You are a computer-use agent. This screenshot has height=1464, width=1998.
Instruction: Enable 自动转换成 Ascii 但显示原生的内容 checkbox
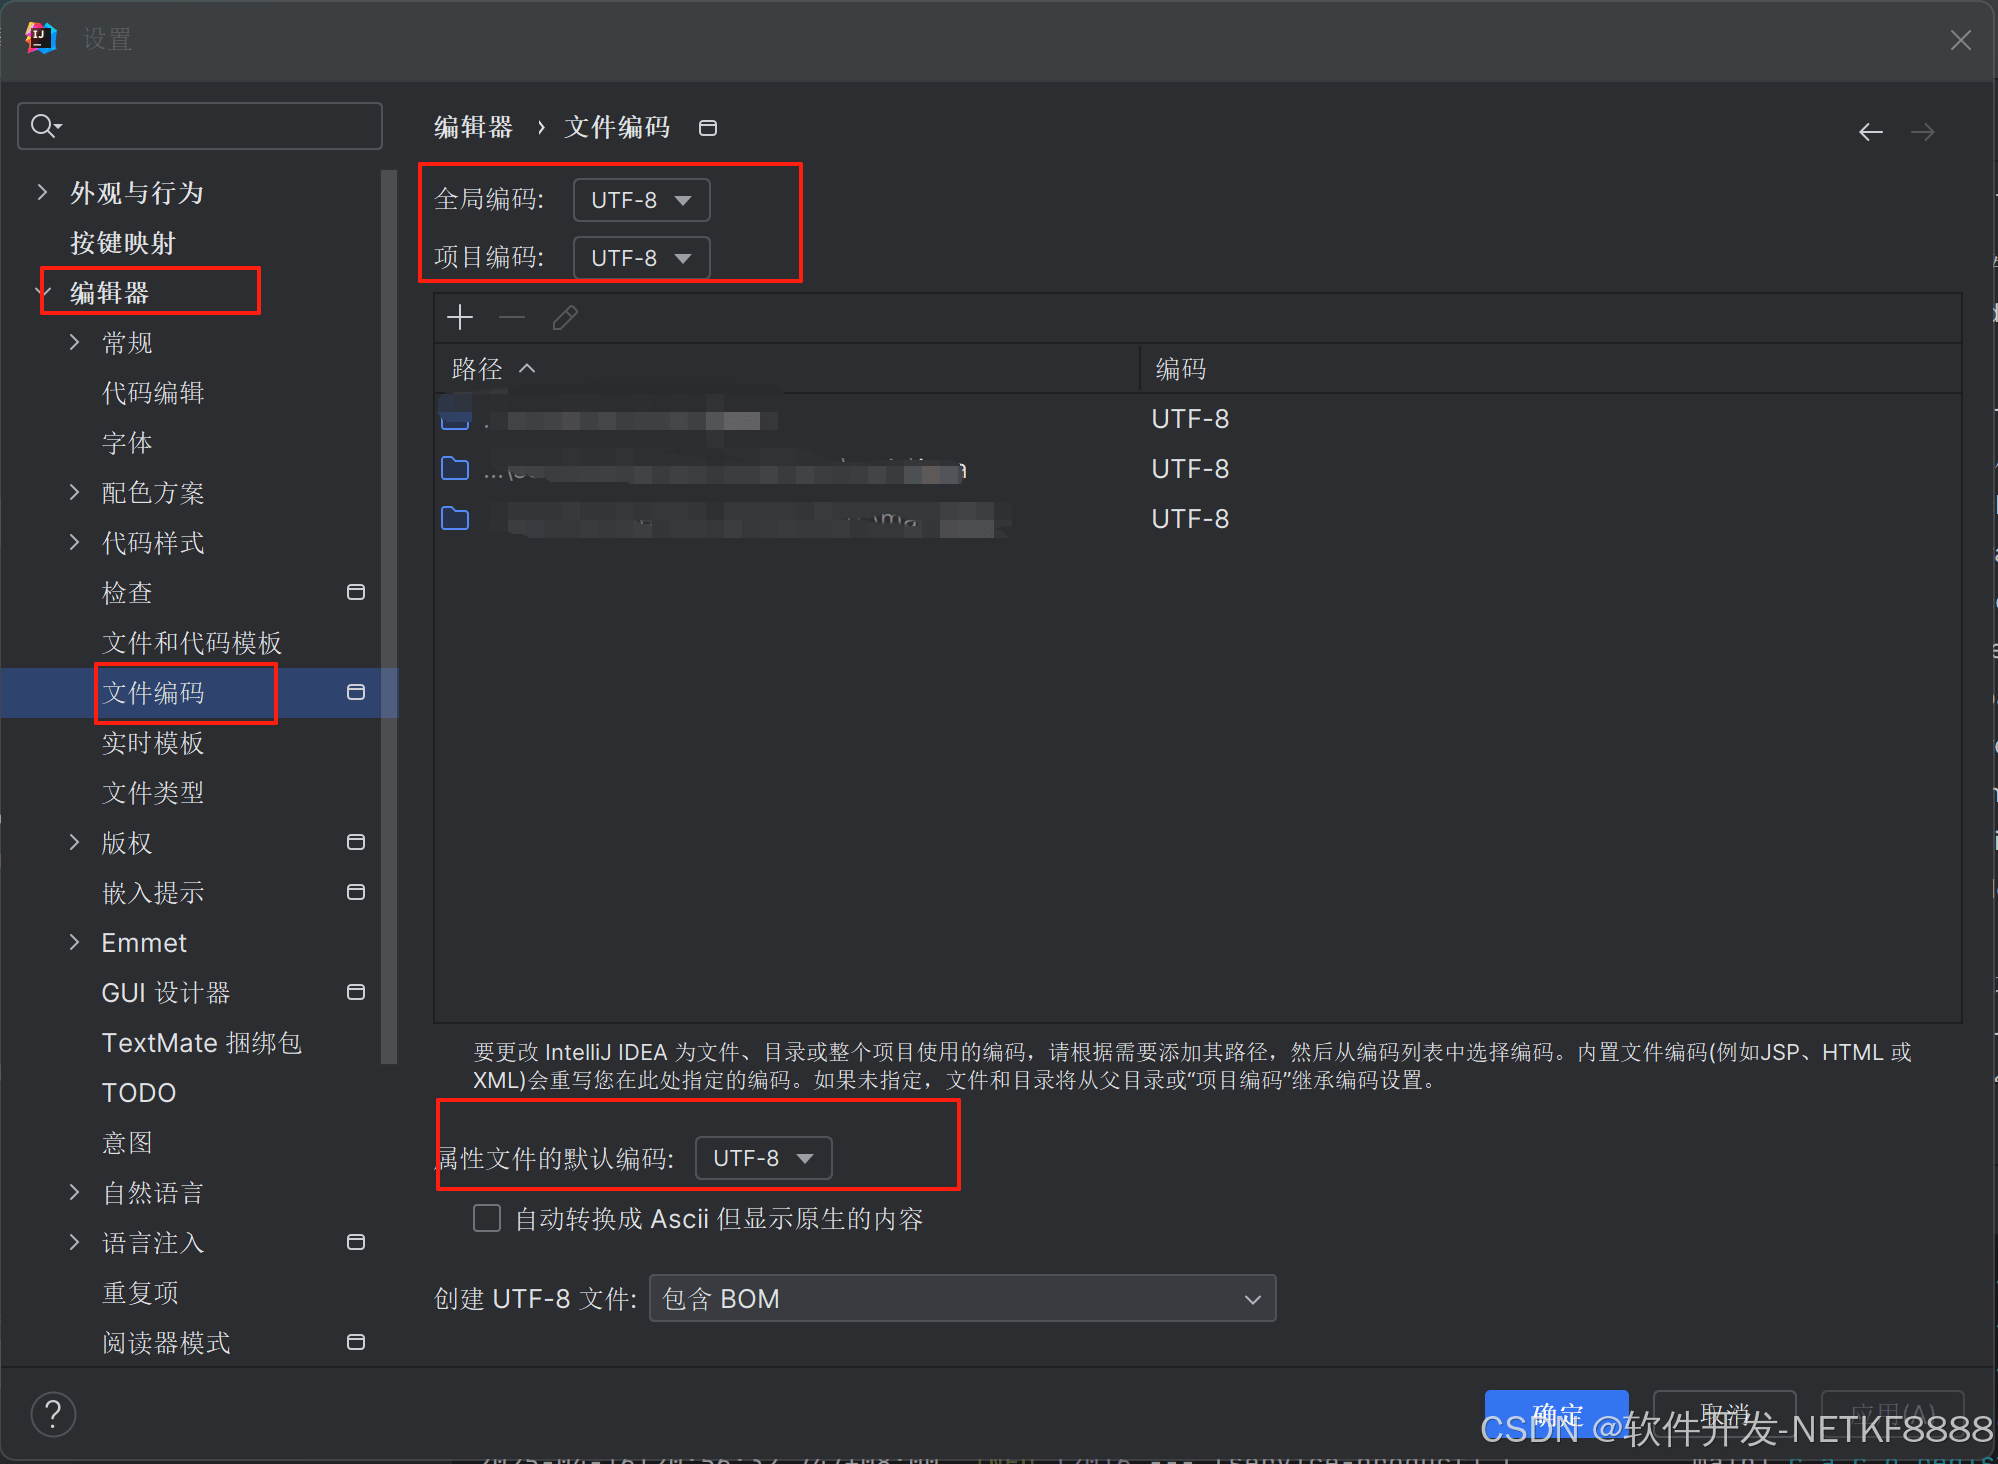(x=487, y=1218)
